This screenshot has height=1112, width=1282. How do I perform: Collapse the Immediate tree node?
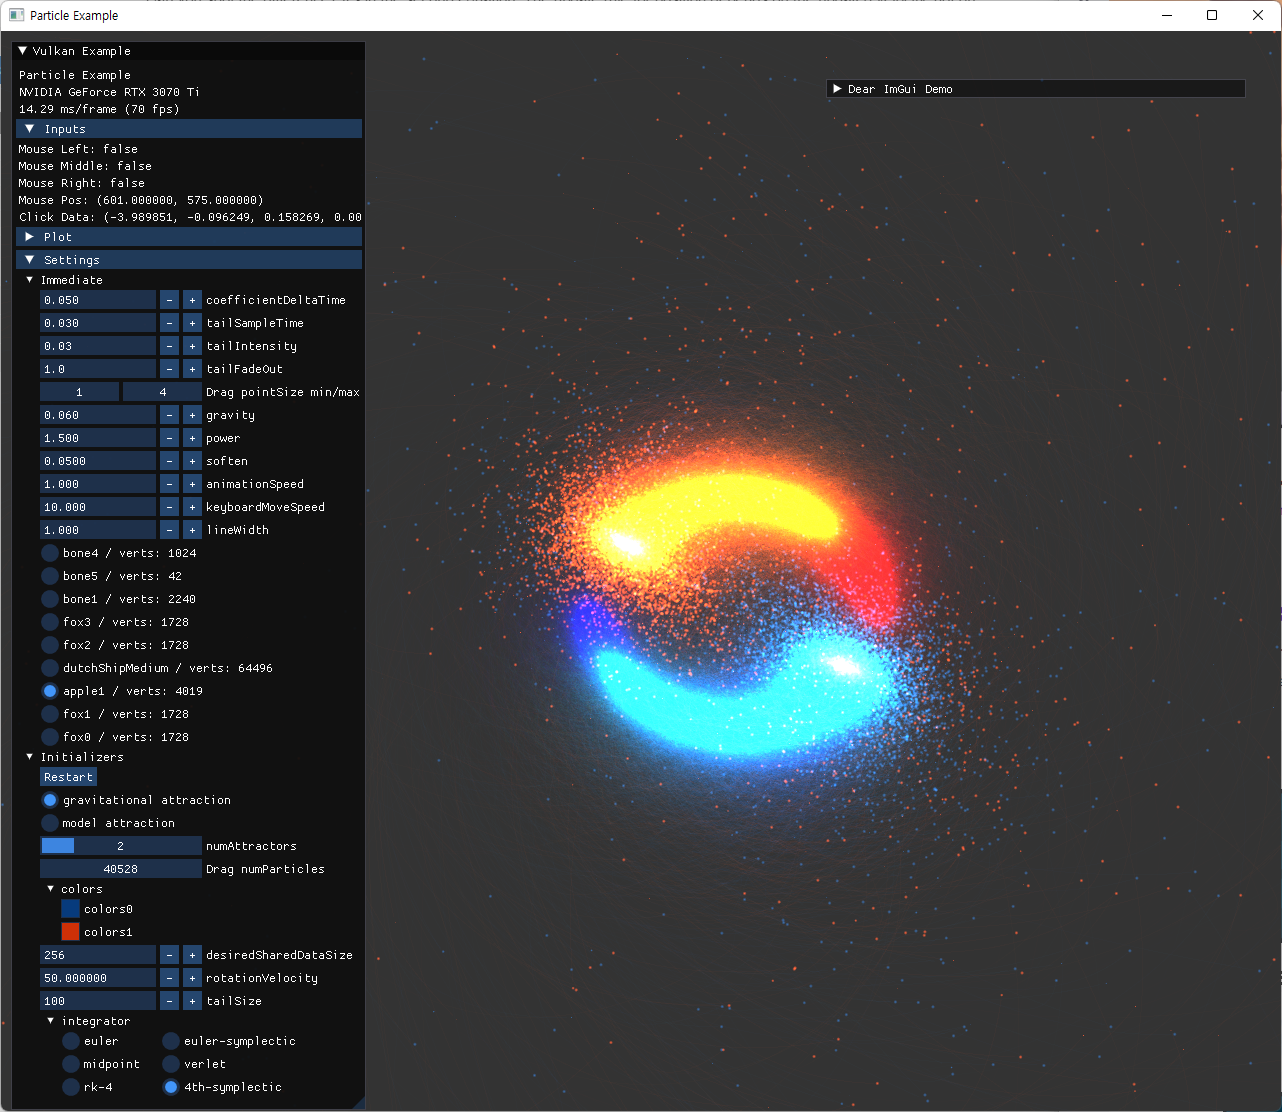30,280
